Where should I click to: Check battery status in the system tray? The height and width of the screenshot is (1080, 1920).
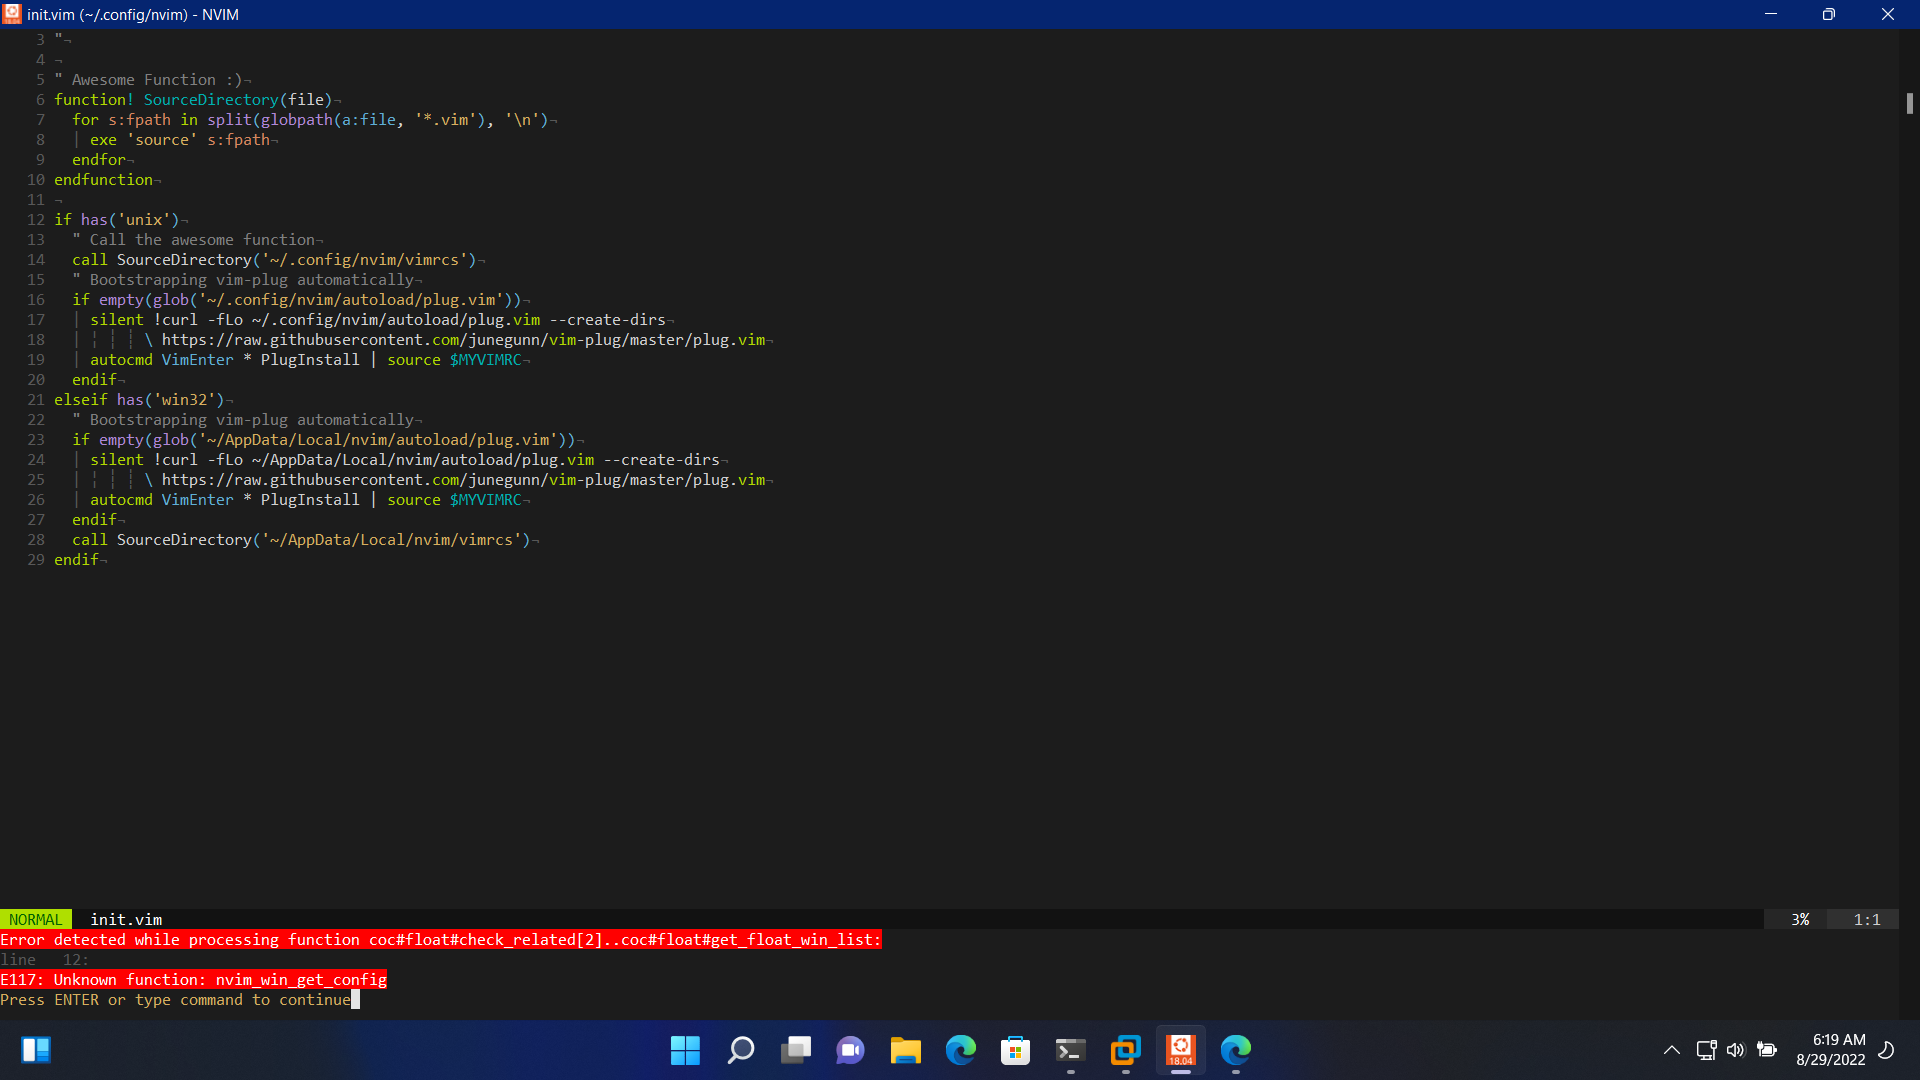tap(1766, 1050)
